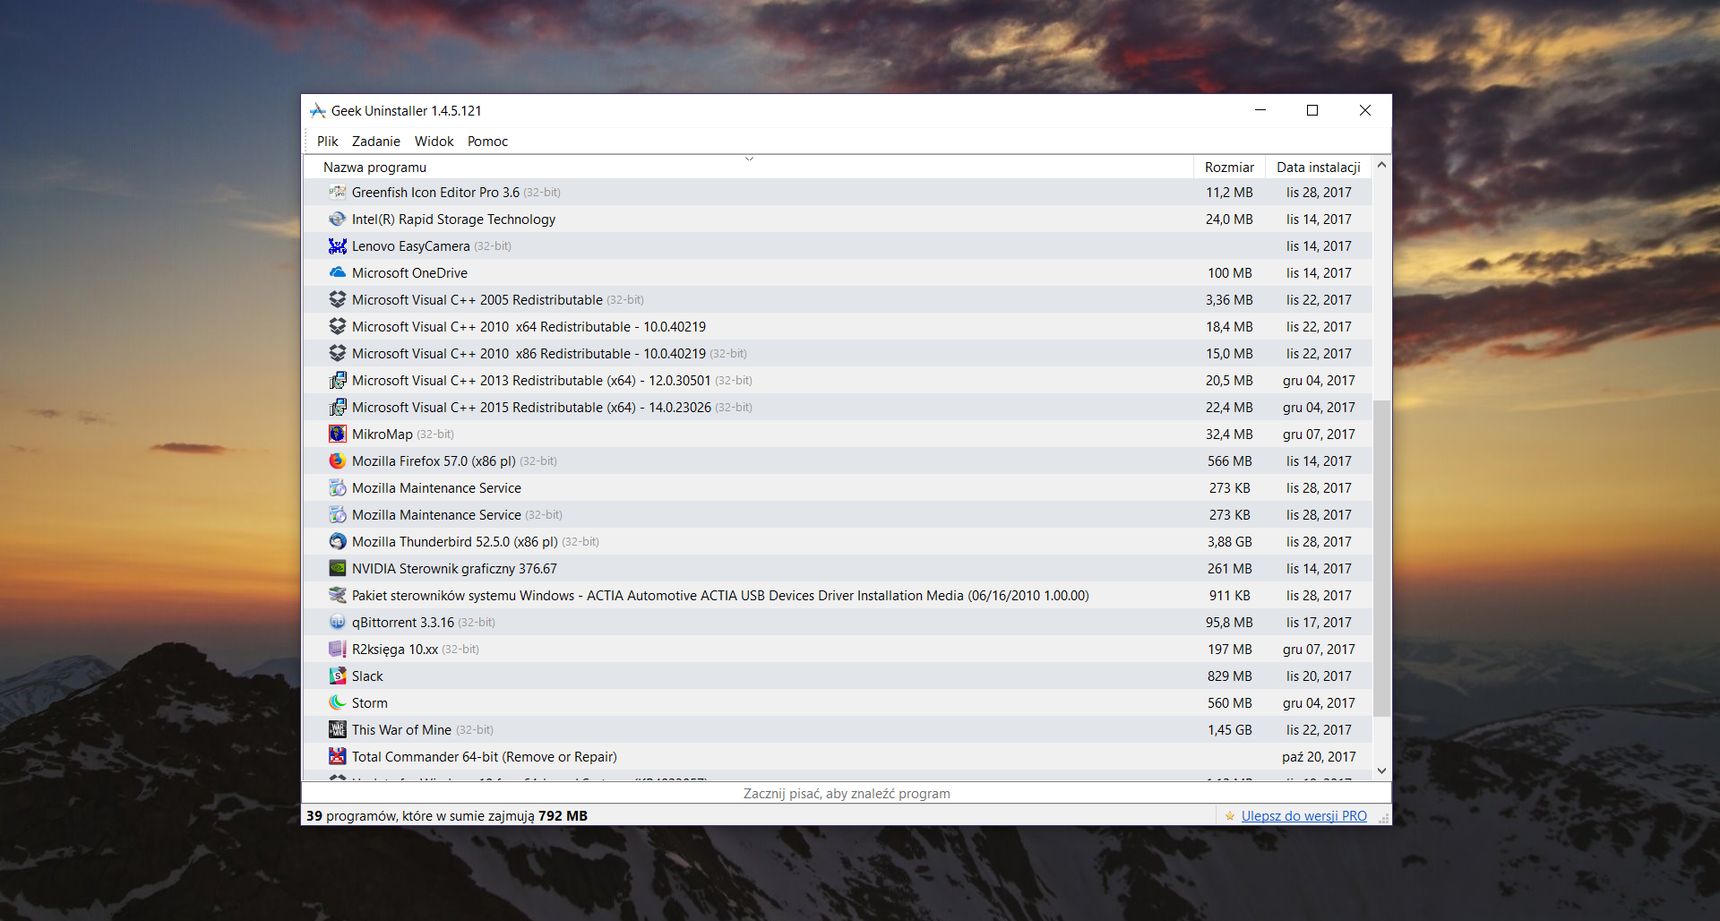Click the 64-bit Mozilla Maintenance Service icon
Viewport: 1720px width, 921px height.
[338, 488]
